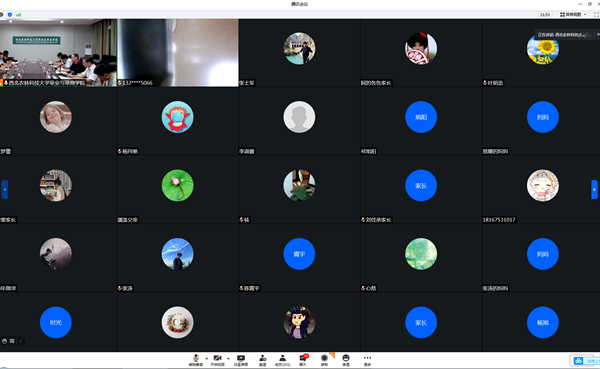Expand camera options arrow

click(228, 359)
